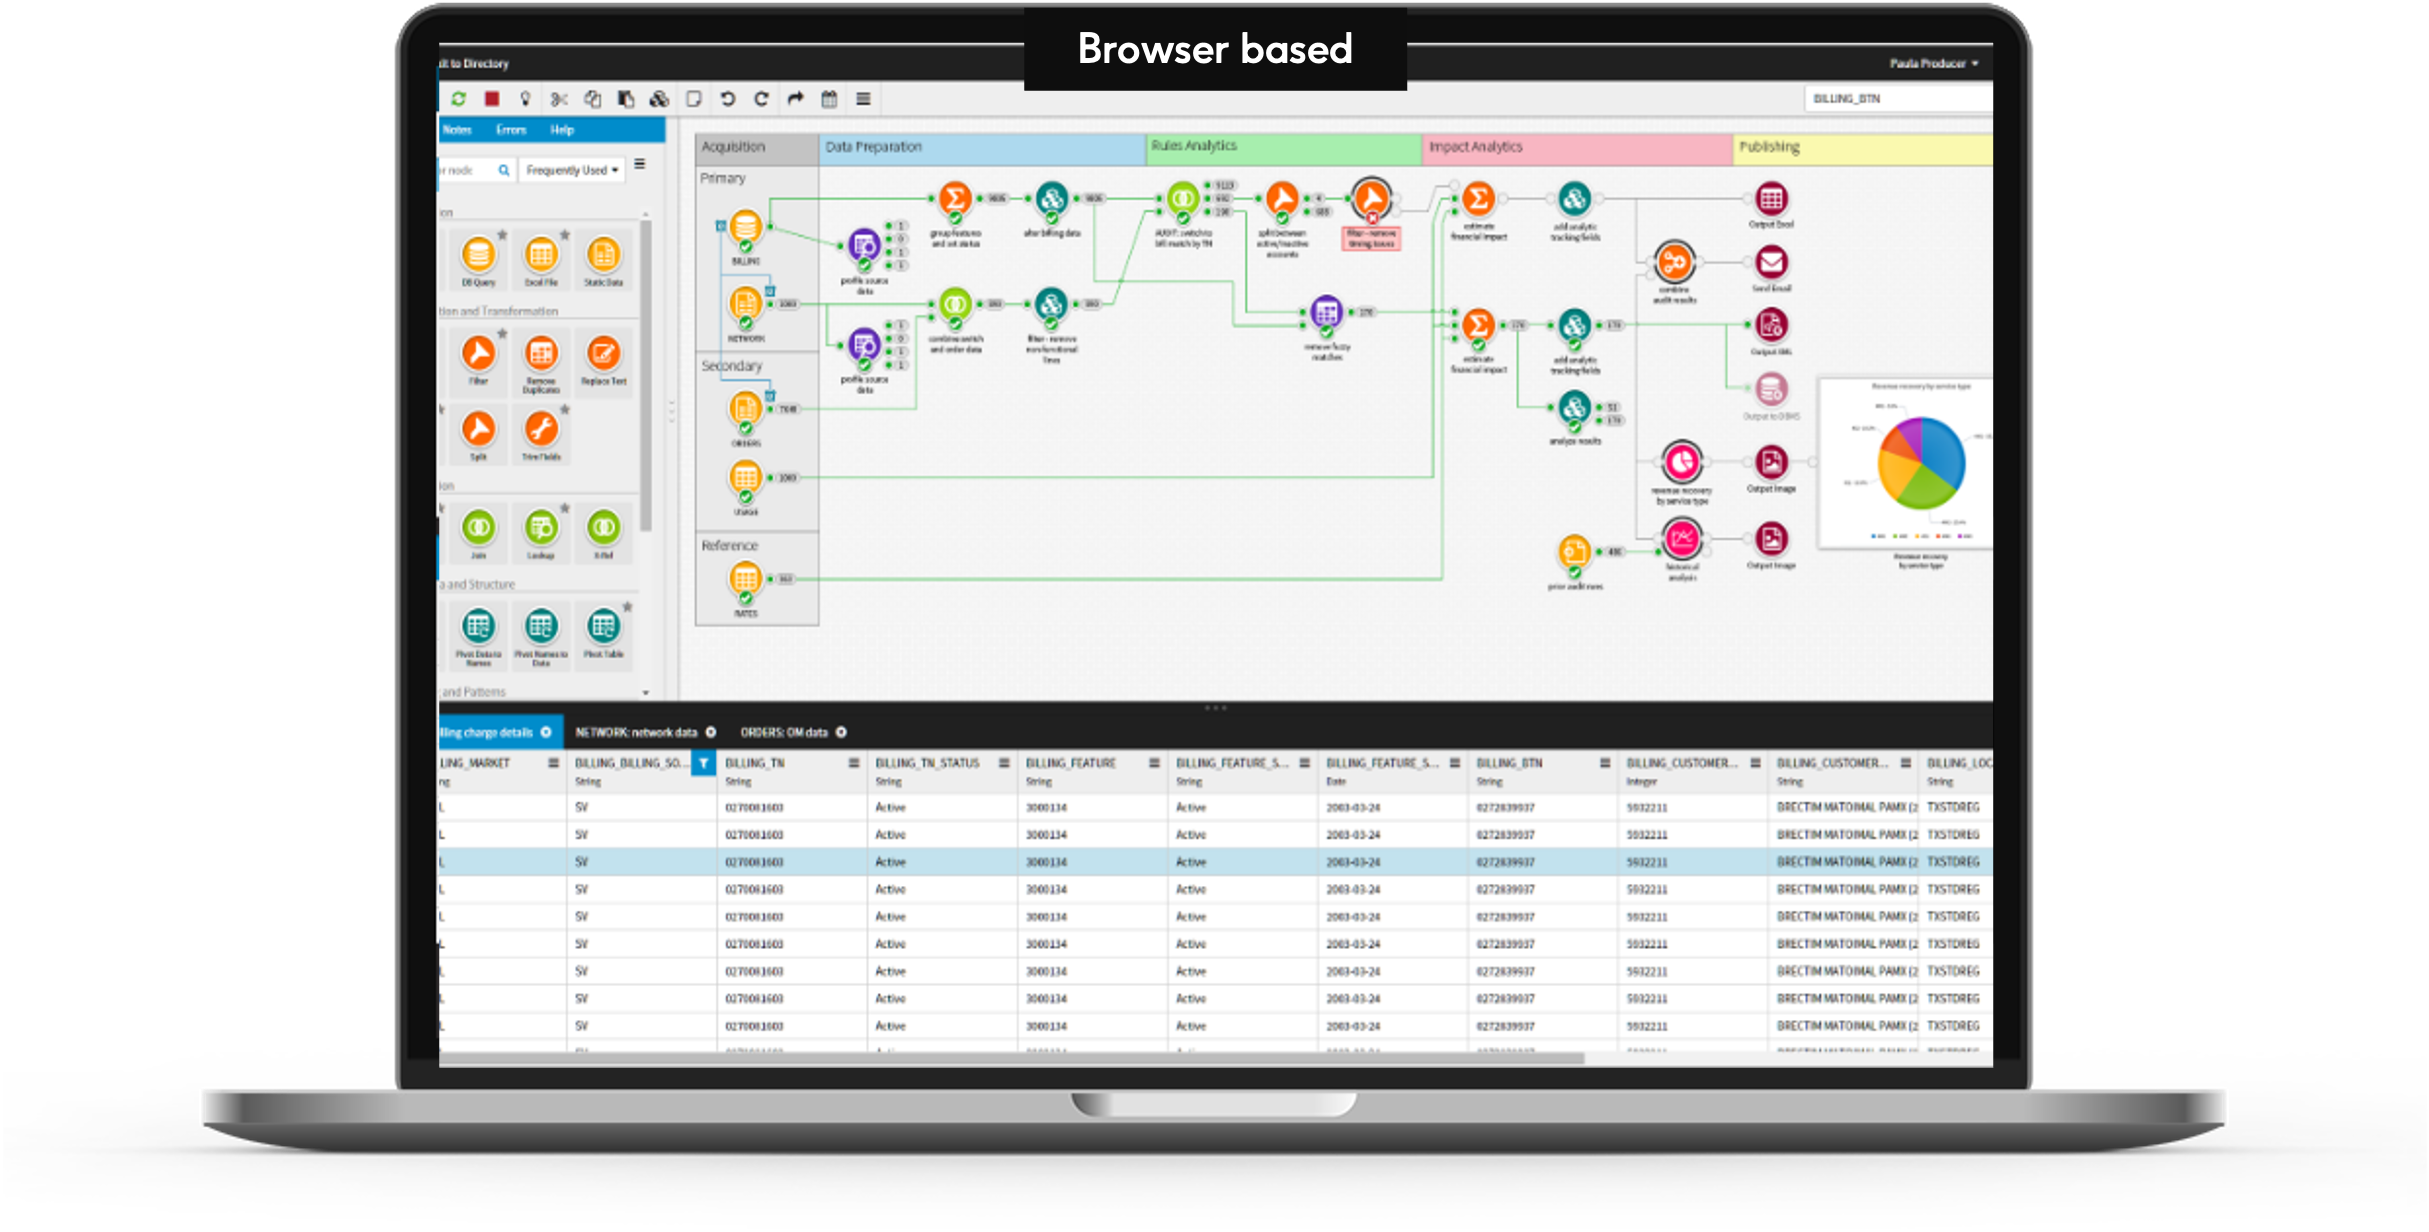Close the NETWORK: network data tab

point(711,732)
